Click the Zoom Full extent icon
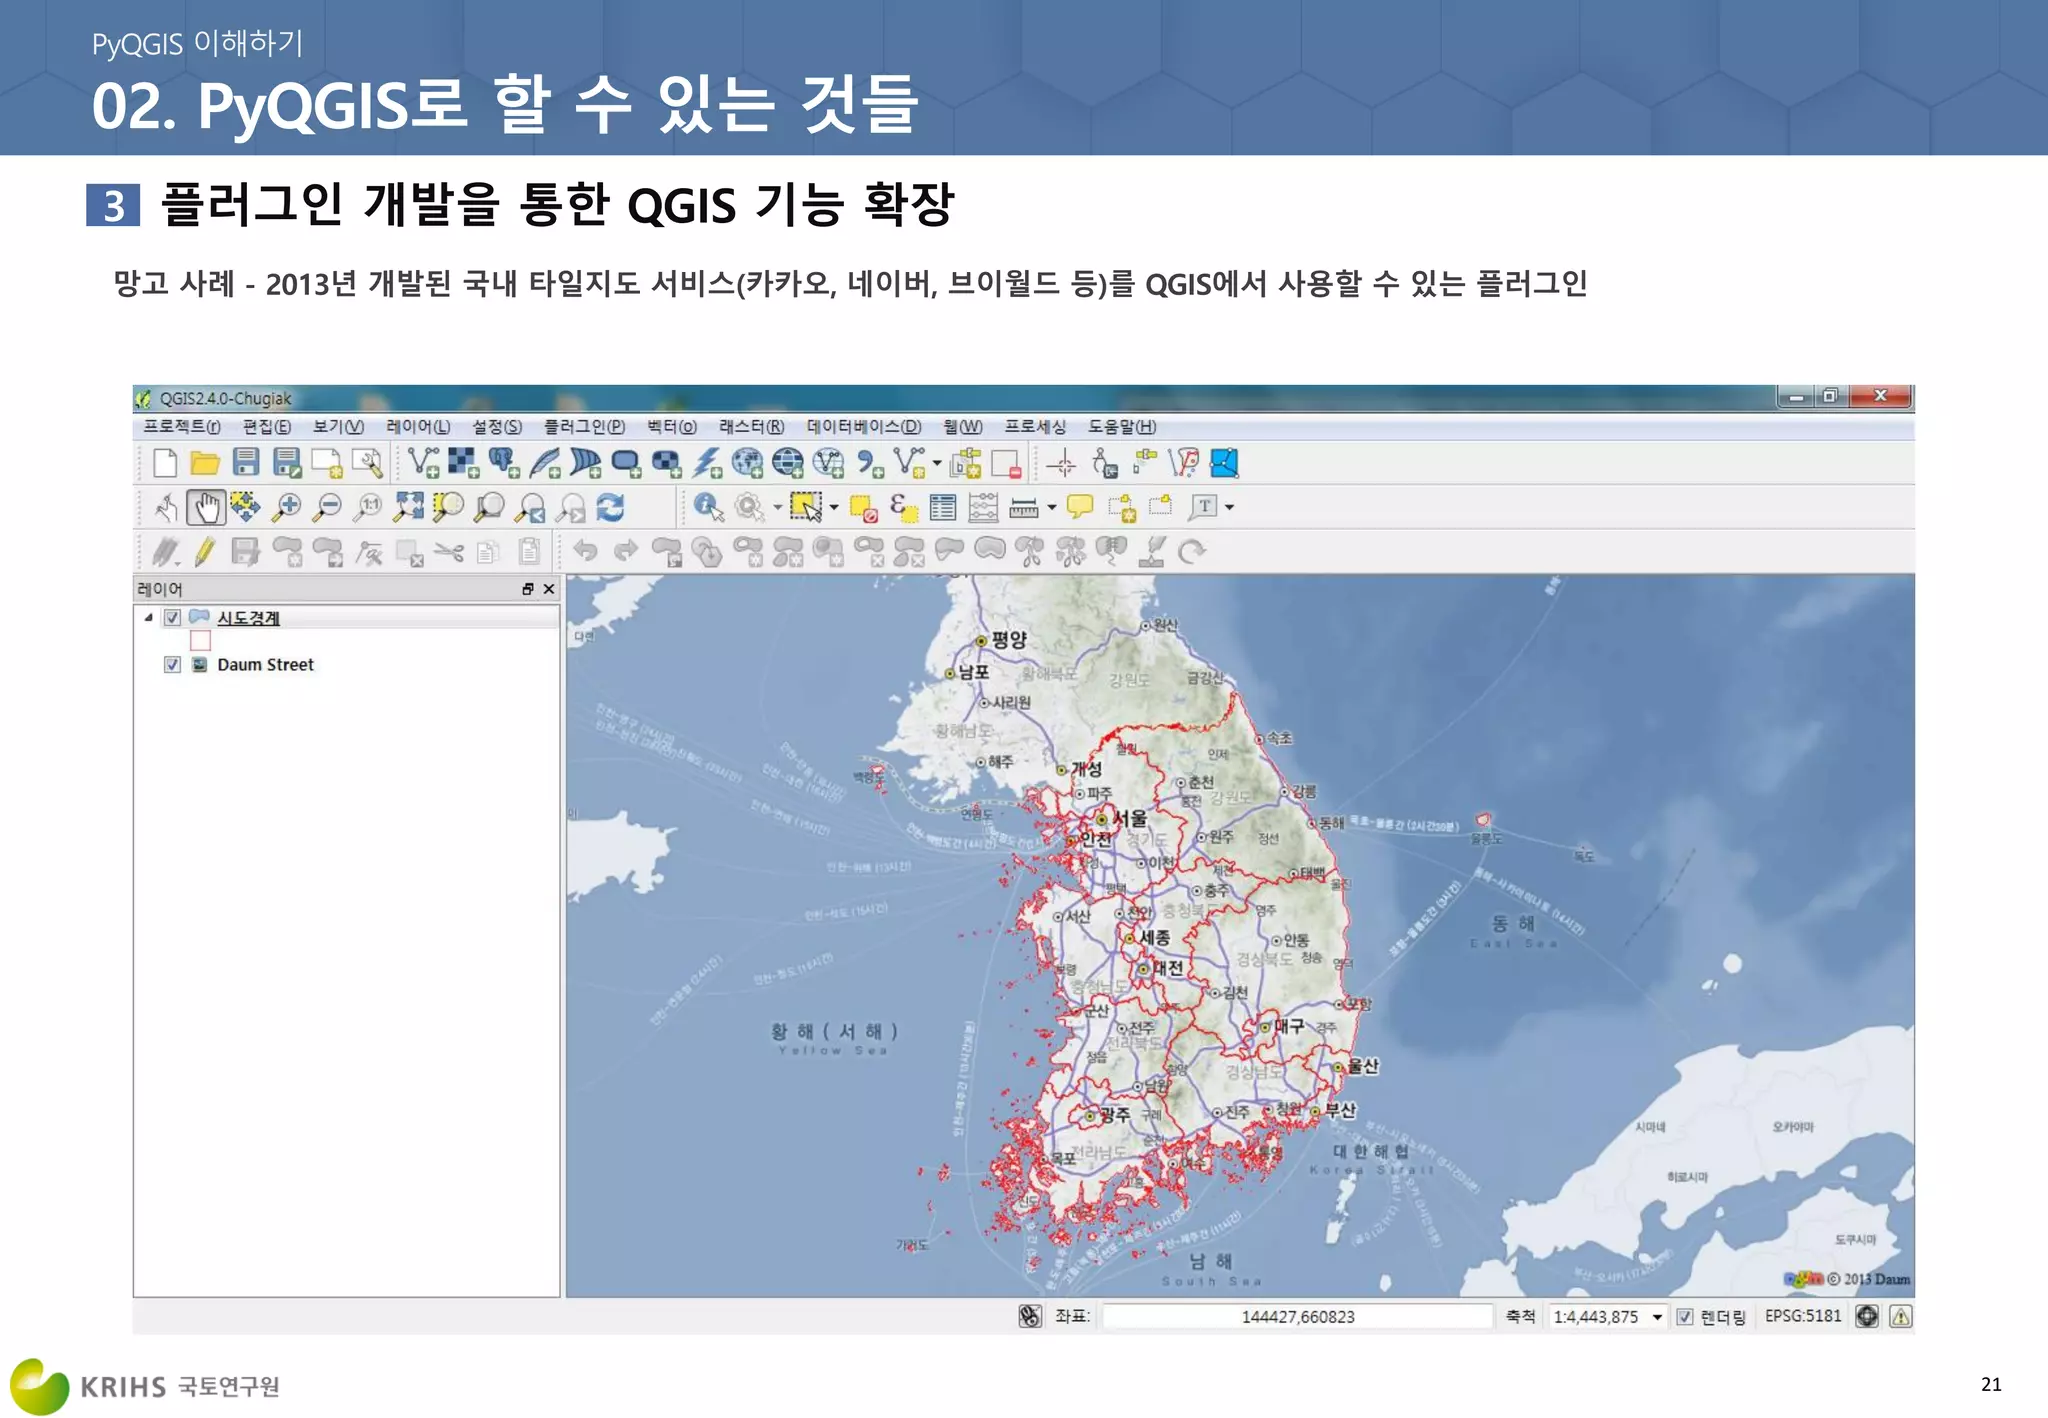This screenshot has height=1418, width=2048. click(x=408, y=508)
